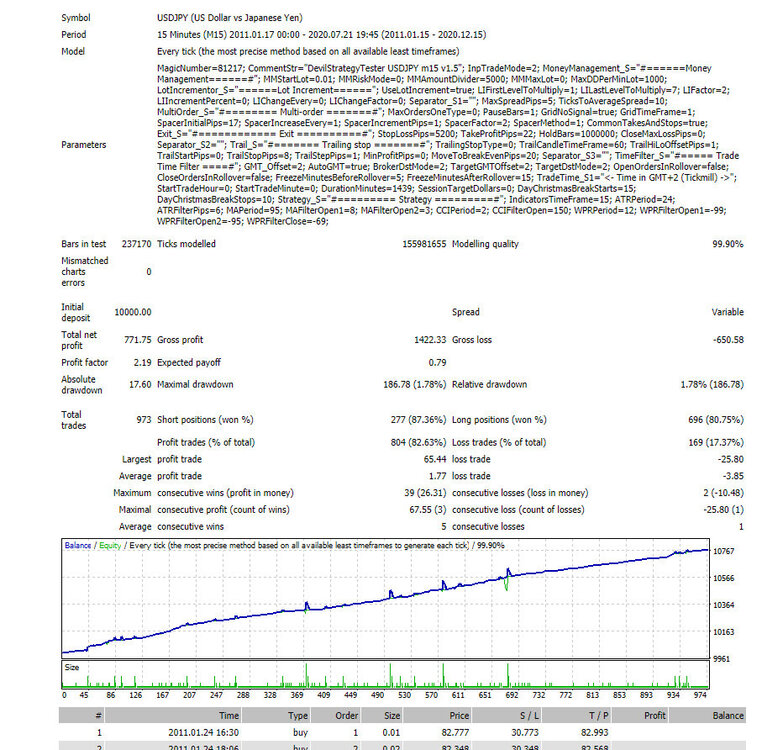Click the 'Balance' legend label on chart
The height and width of the screenshot is (750, 783).
point(78,545)
